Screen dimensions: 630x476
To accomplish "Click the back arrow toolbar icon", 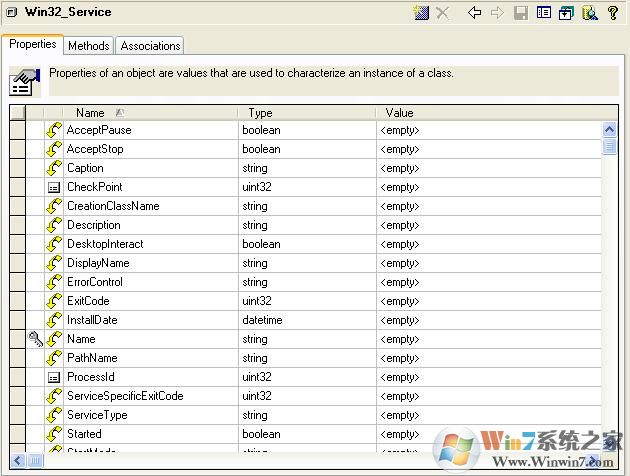I will [x=475, y=13].
